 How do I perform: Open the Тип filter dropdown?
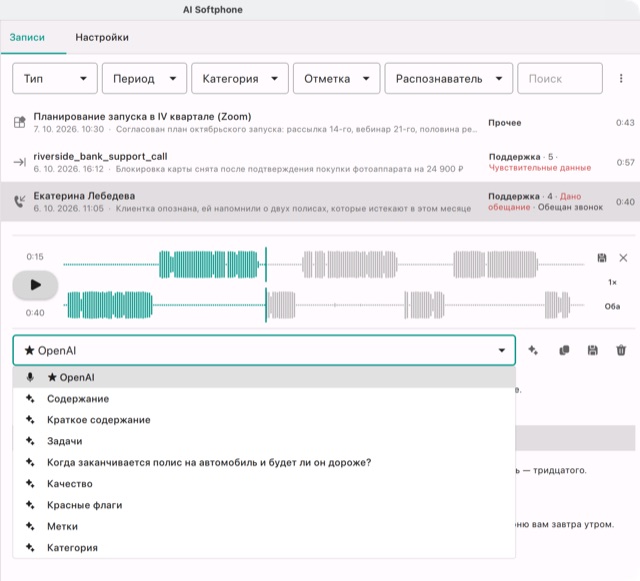55,78
